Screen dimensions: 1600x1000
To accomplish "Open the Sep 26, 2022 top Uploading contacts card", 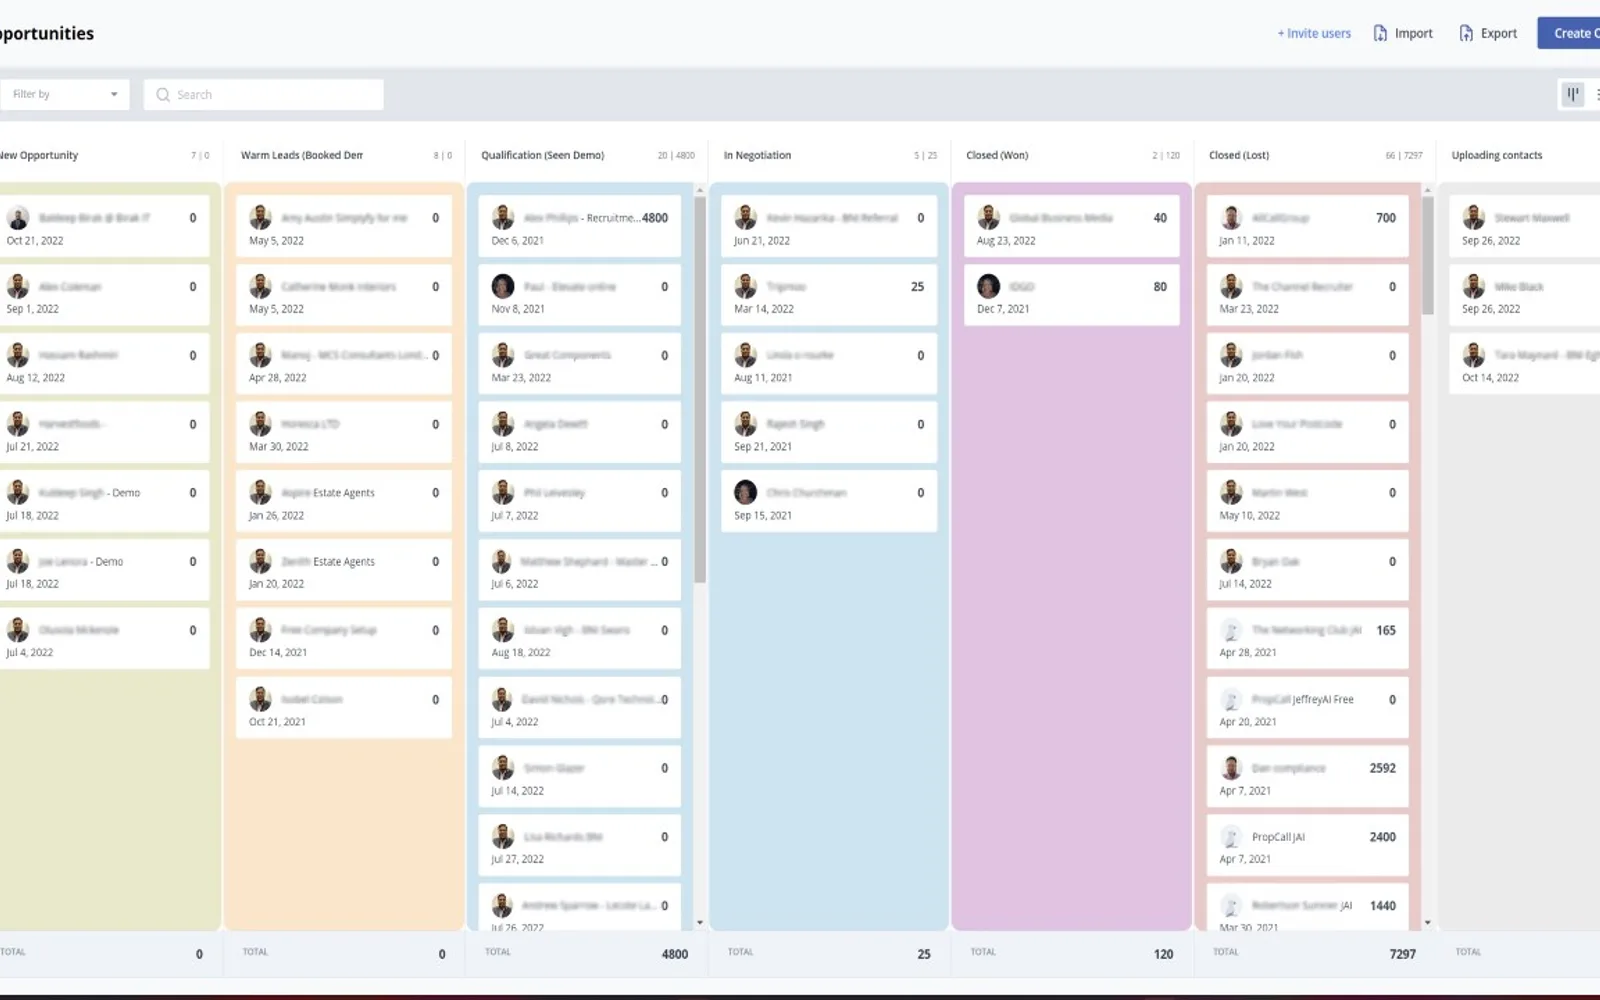I will pyautogui.click(x=1525, y=227).
